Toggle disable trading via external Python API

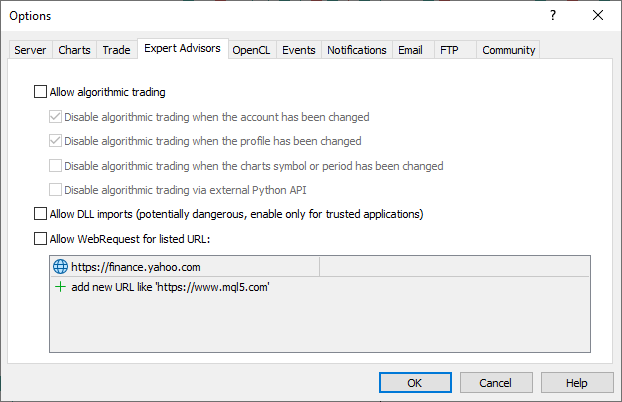(x=55, y=190)
